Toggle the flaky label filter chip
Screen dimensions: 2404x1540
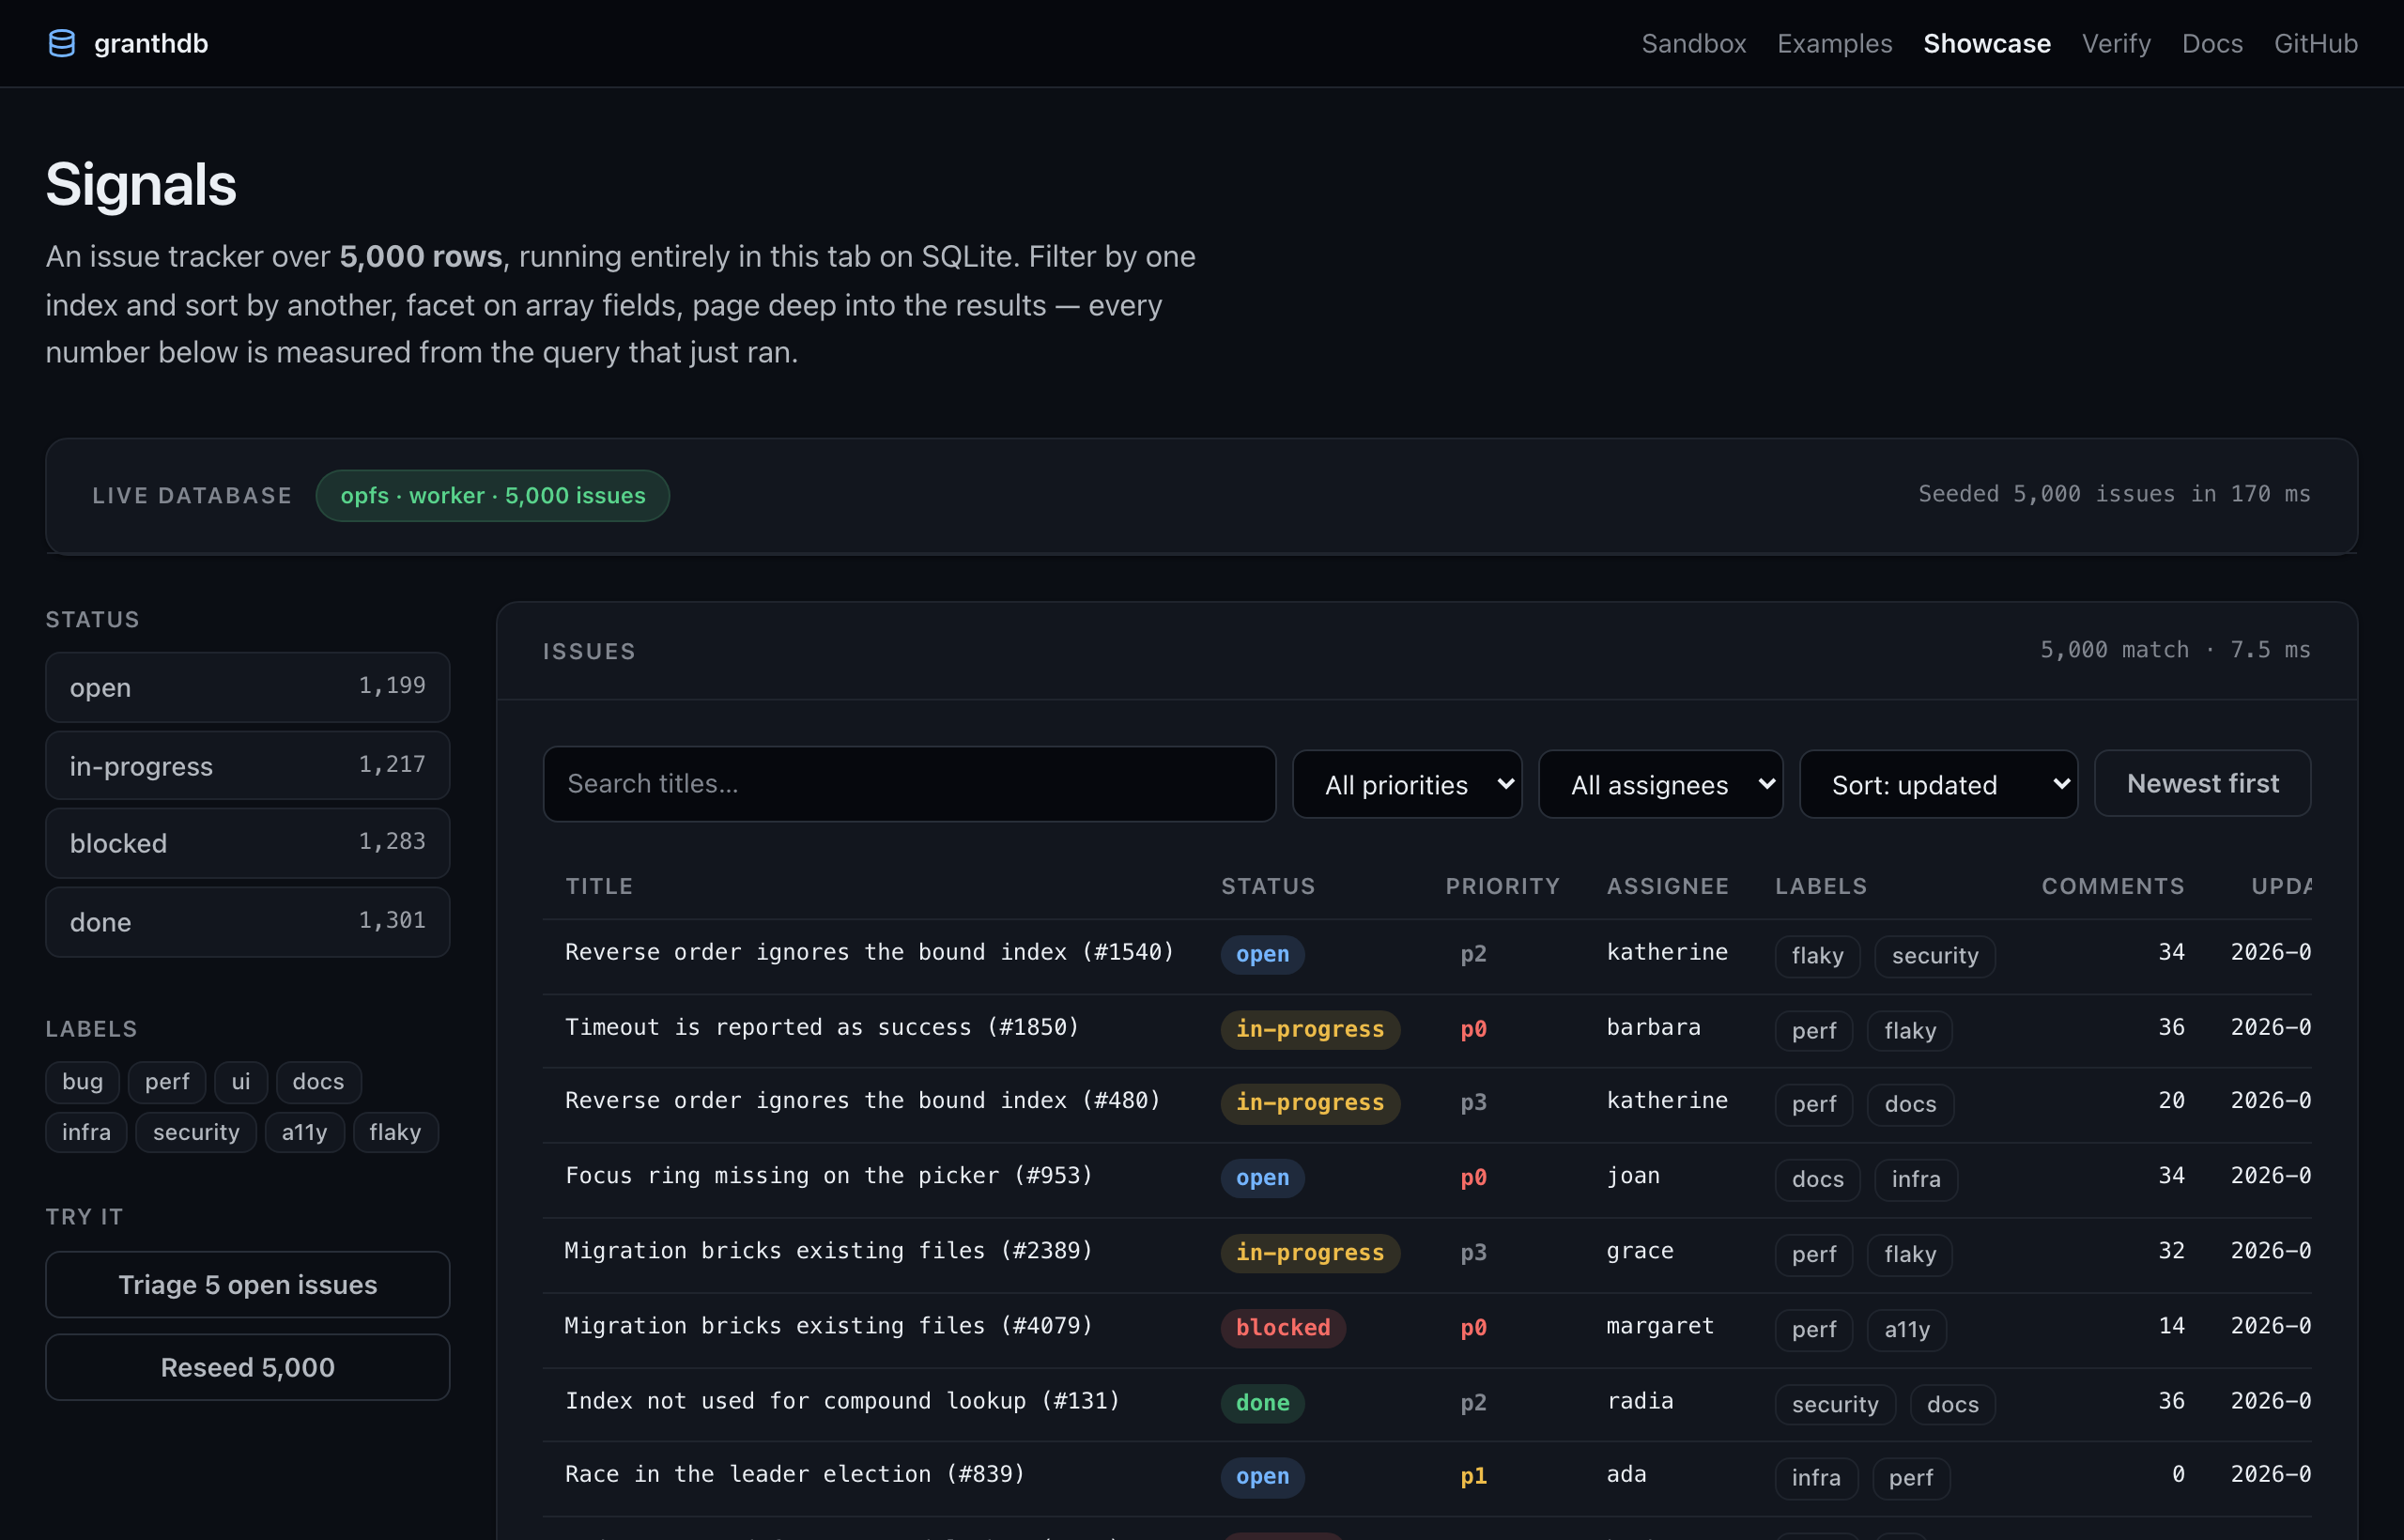coord(395,1132)
